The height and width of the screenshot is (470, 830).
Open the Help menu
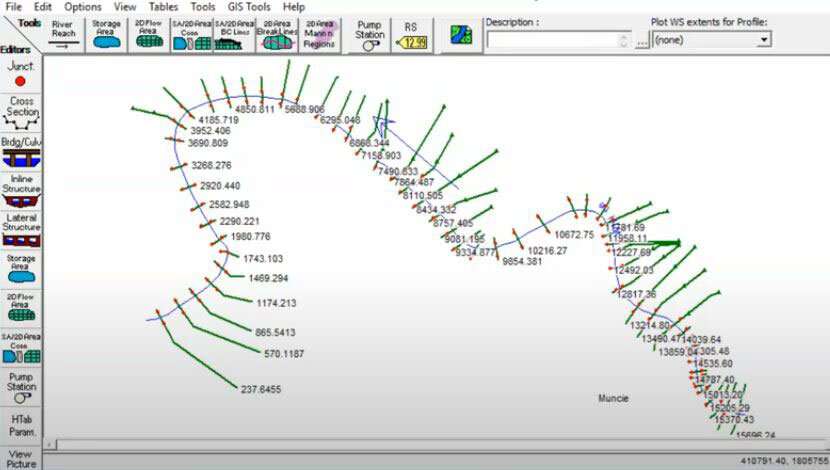294,7
